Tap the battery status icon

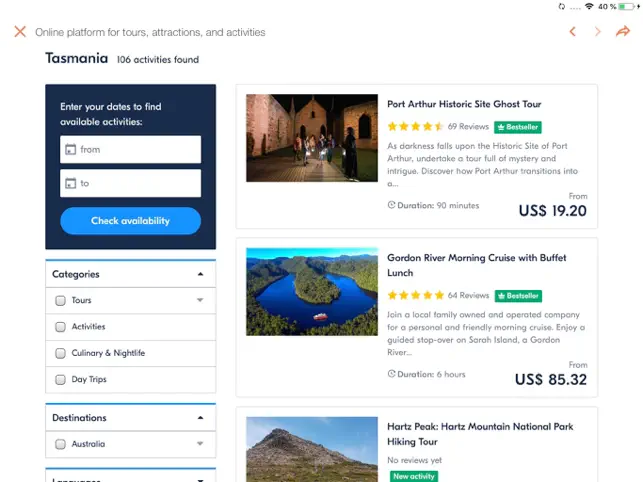tap(627, 6)
